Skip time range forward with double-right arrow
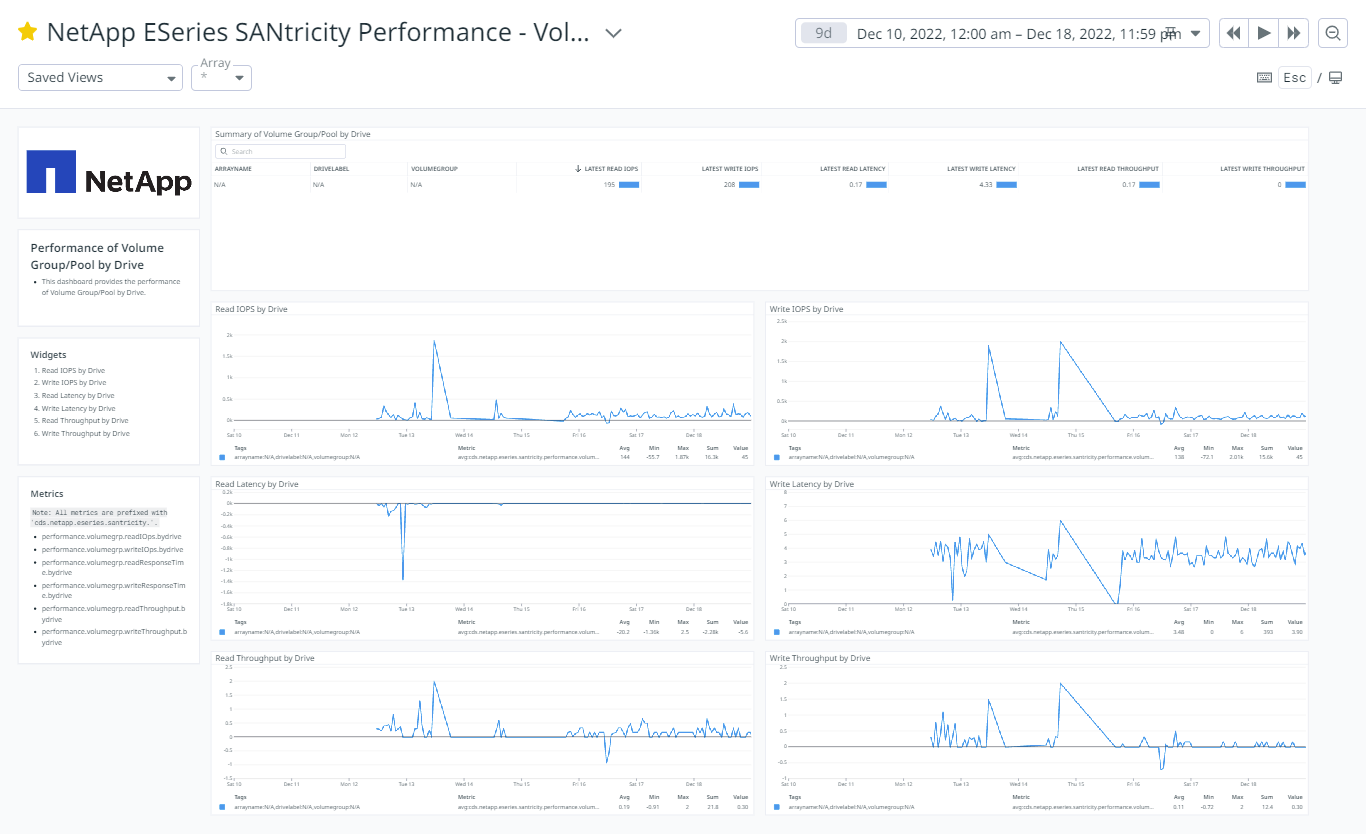The height and width of the screenshot is (834, 1366). (x=1294, y=32)
